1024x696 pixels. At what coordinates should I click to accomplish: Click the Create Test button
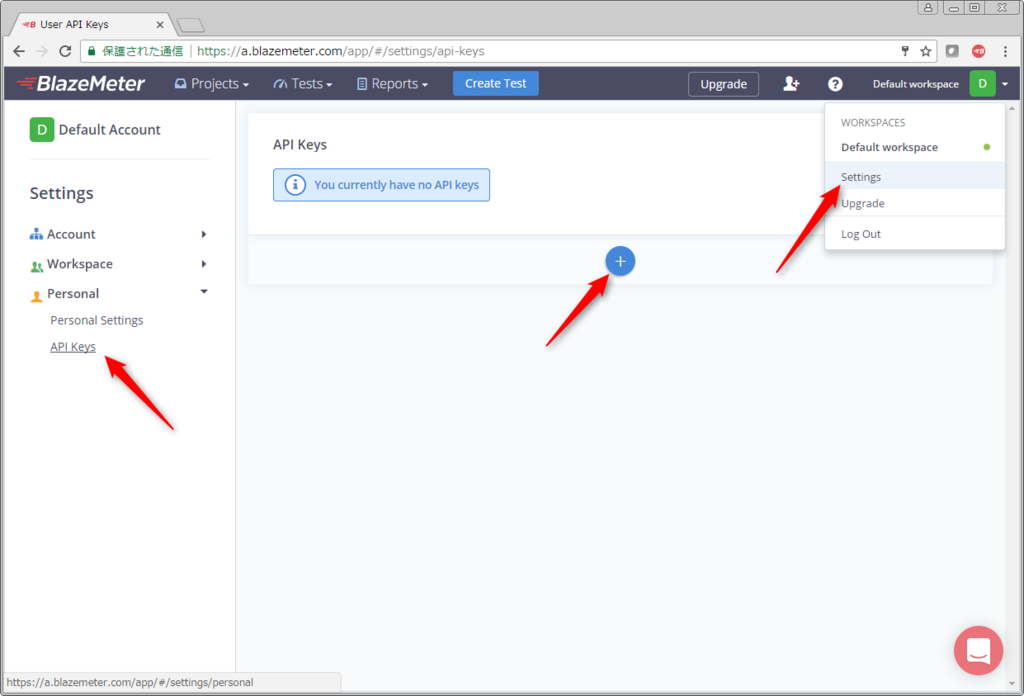496,84
